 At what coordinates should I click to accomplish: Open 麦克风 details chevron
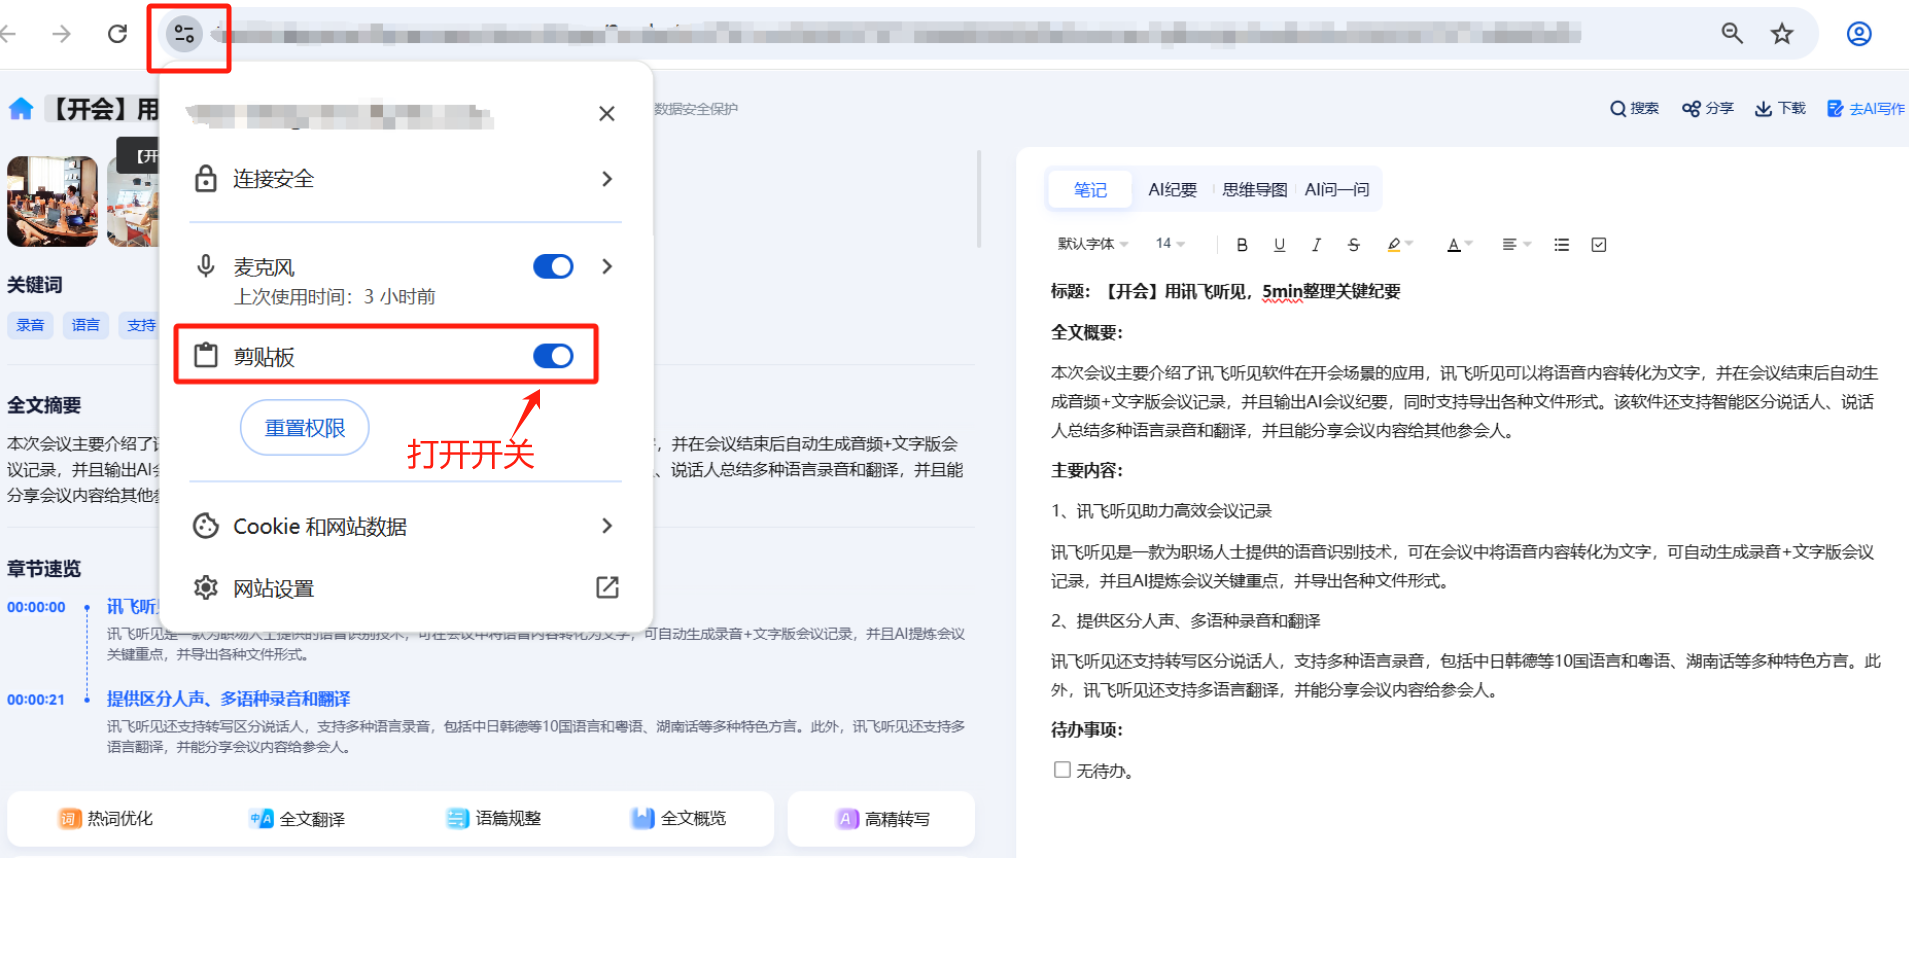(x=607, y=266)
